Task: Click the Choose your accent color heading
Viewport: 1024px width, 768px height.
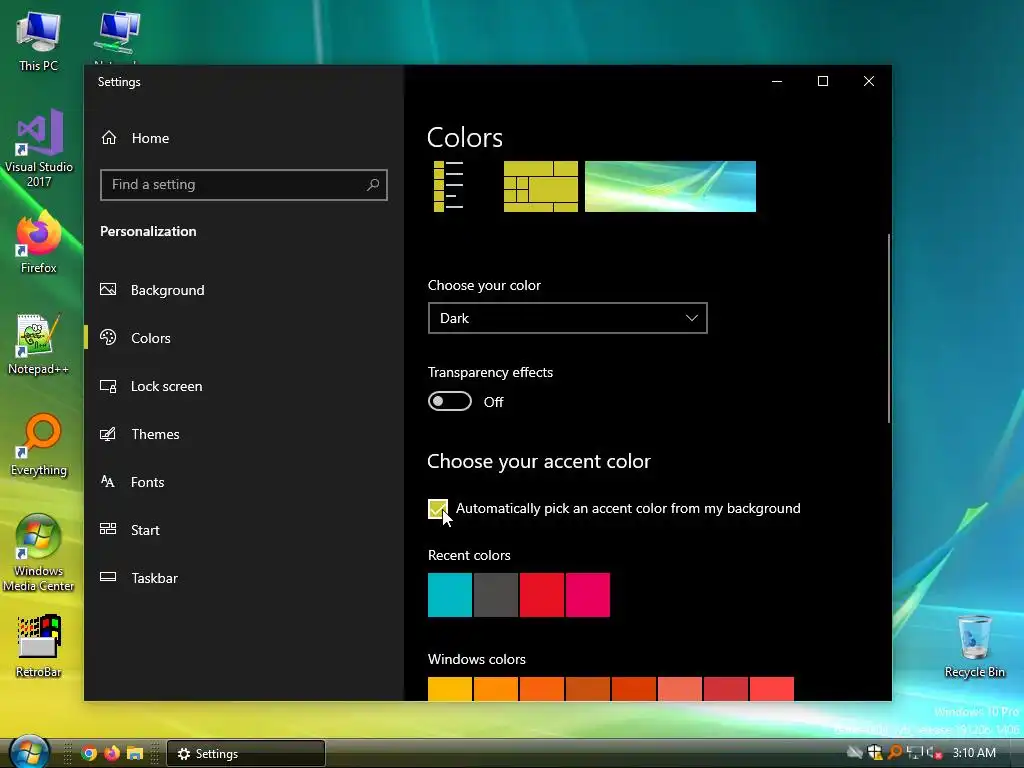Action: tap(539, 461)
